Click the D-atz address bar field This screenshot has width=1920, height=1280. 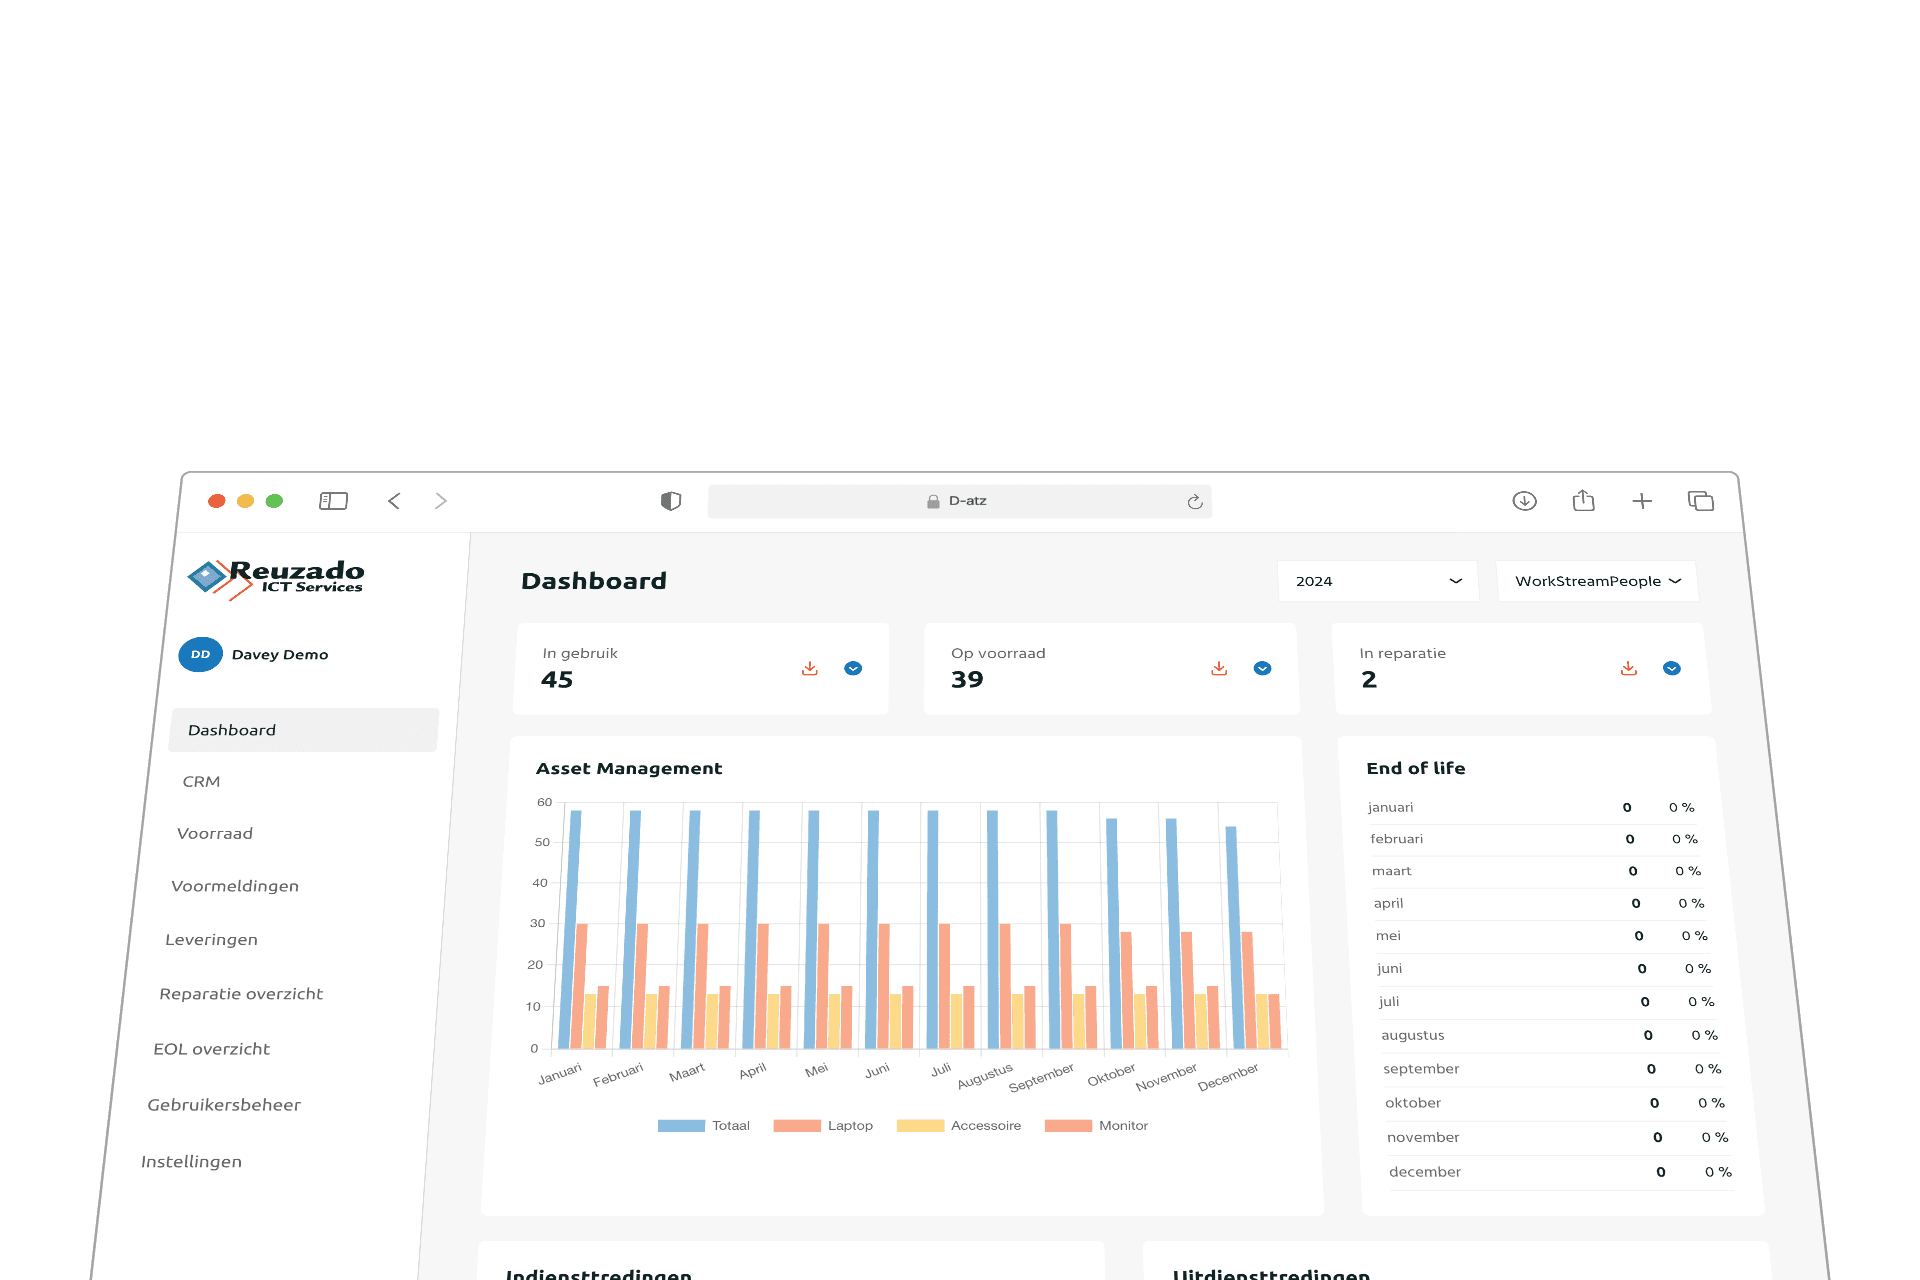click(960, 501)
